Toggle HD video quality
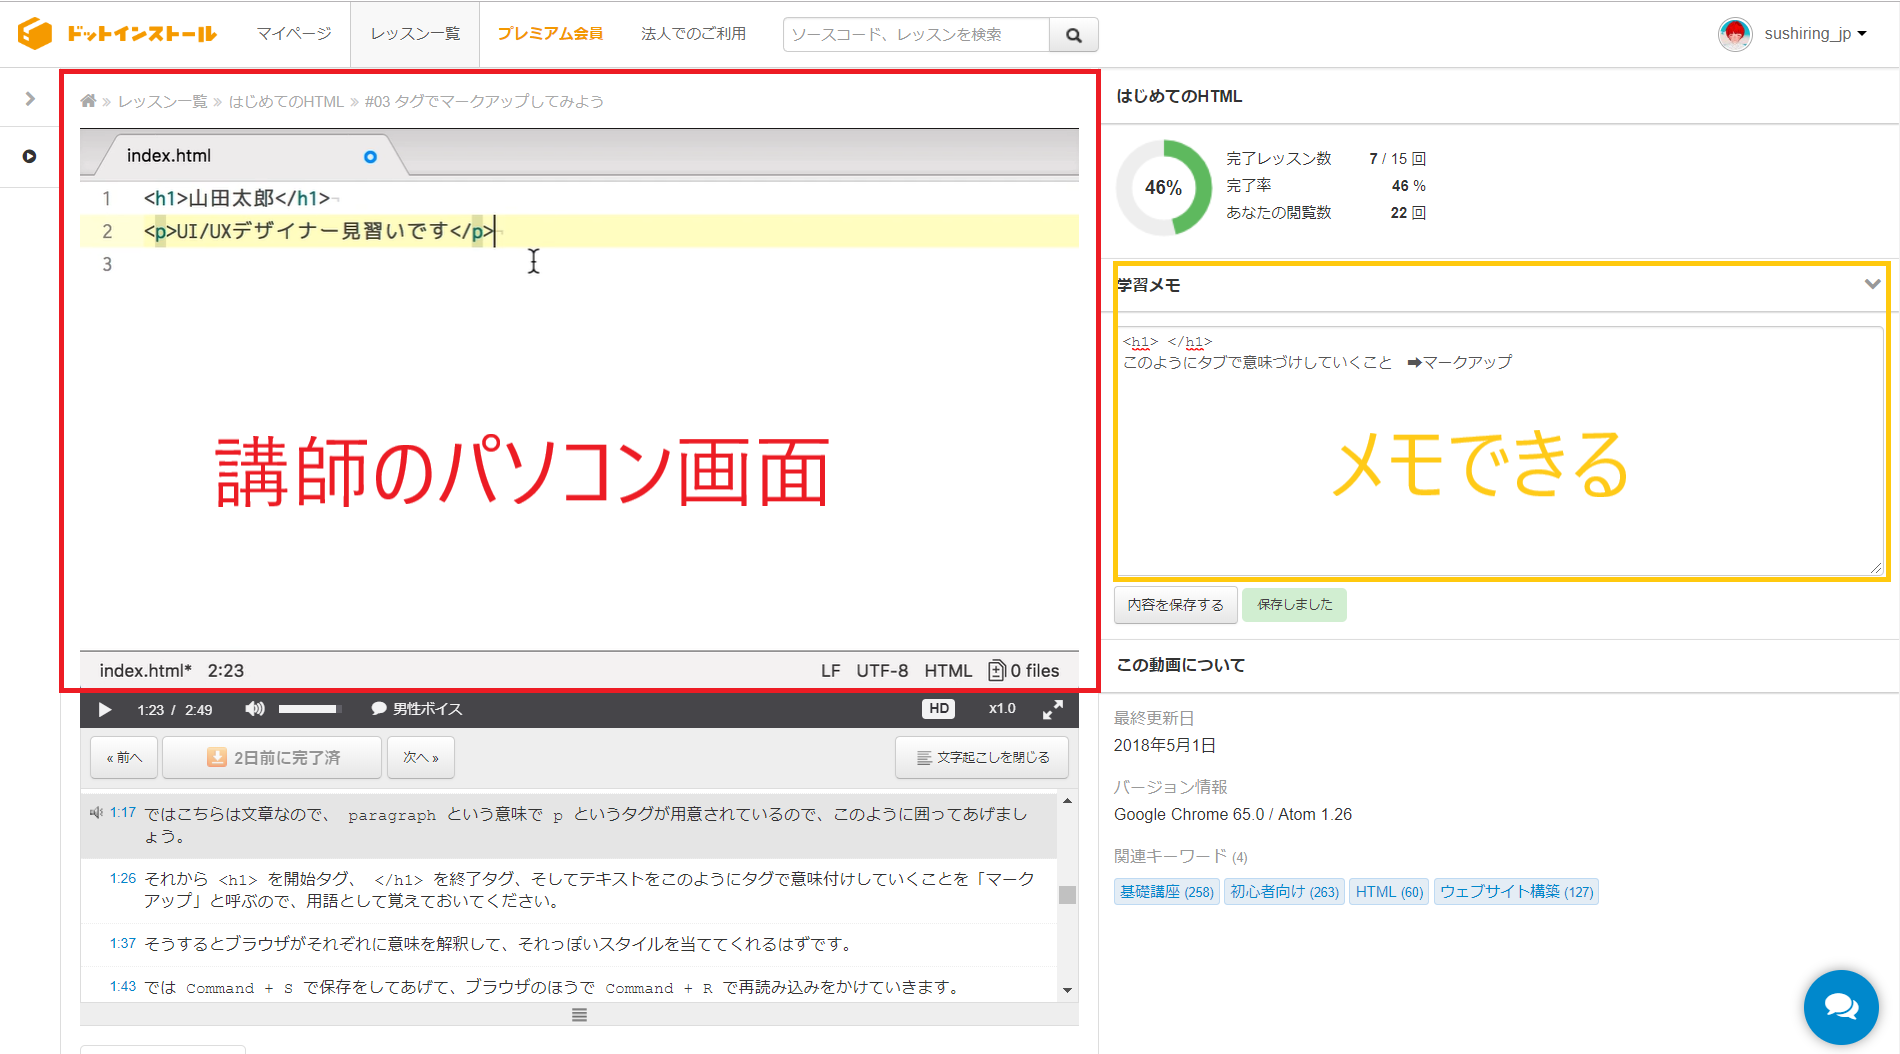Screen dimensions: 1900x1054 [938, 709]
